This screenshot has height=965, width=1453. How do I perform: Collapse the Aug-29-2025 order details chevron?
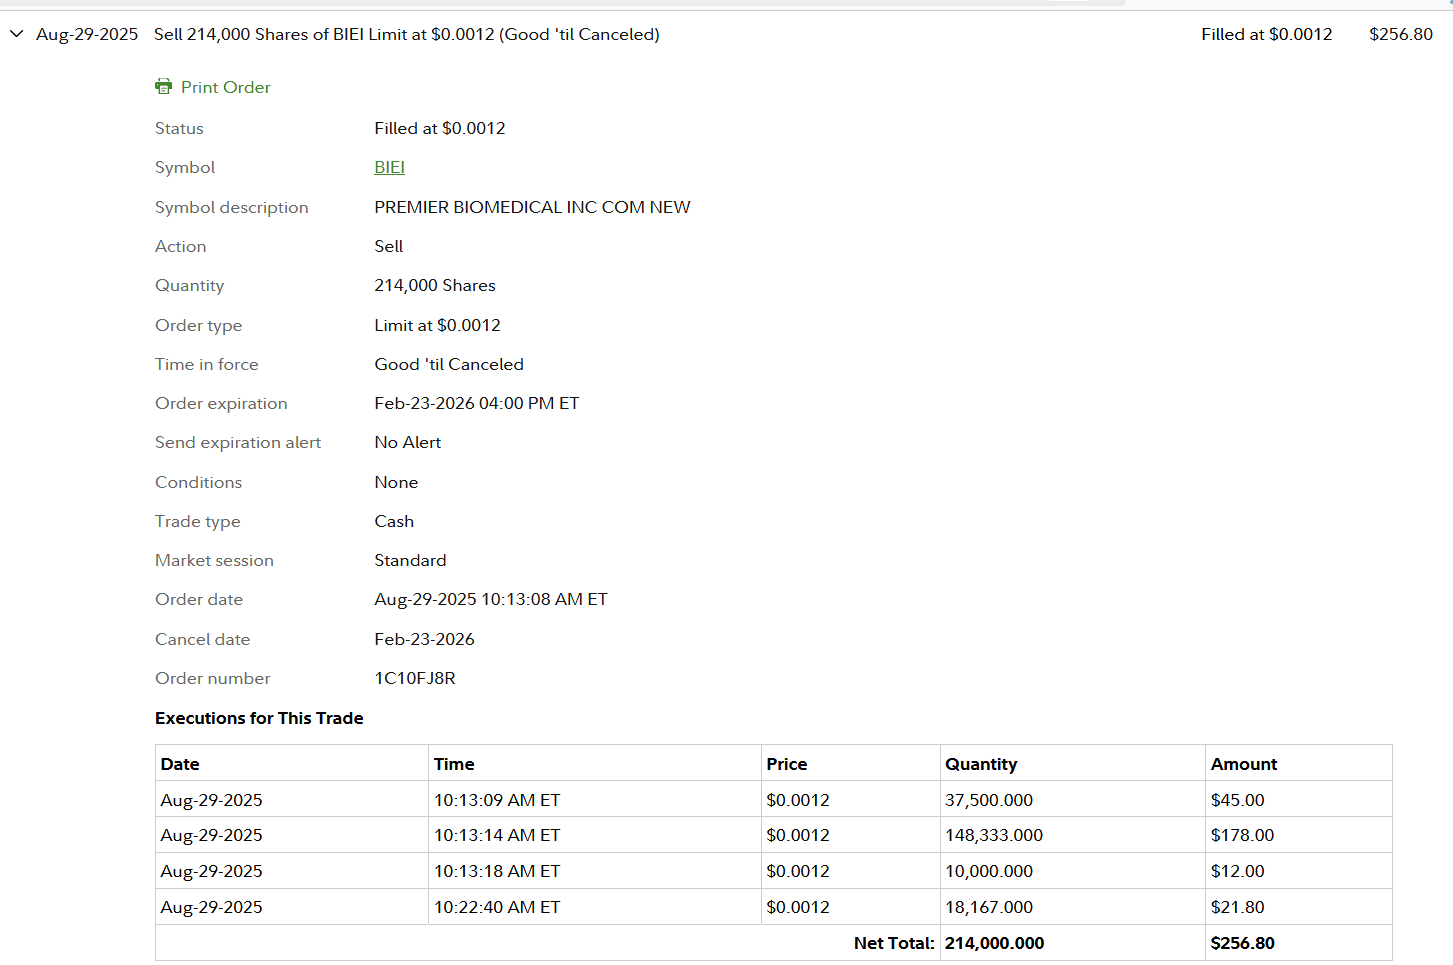click(x=16, y=34)
